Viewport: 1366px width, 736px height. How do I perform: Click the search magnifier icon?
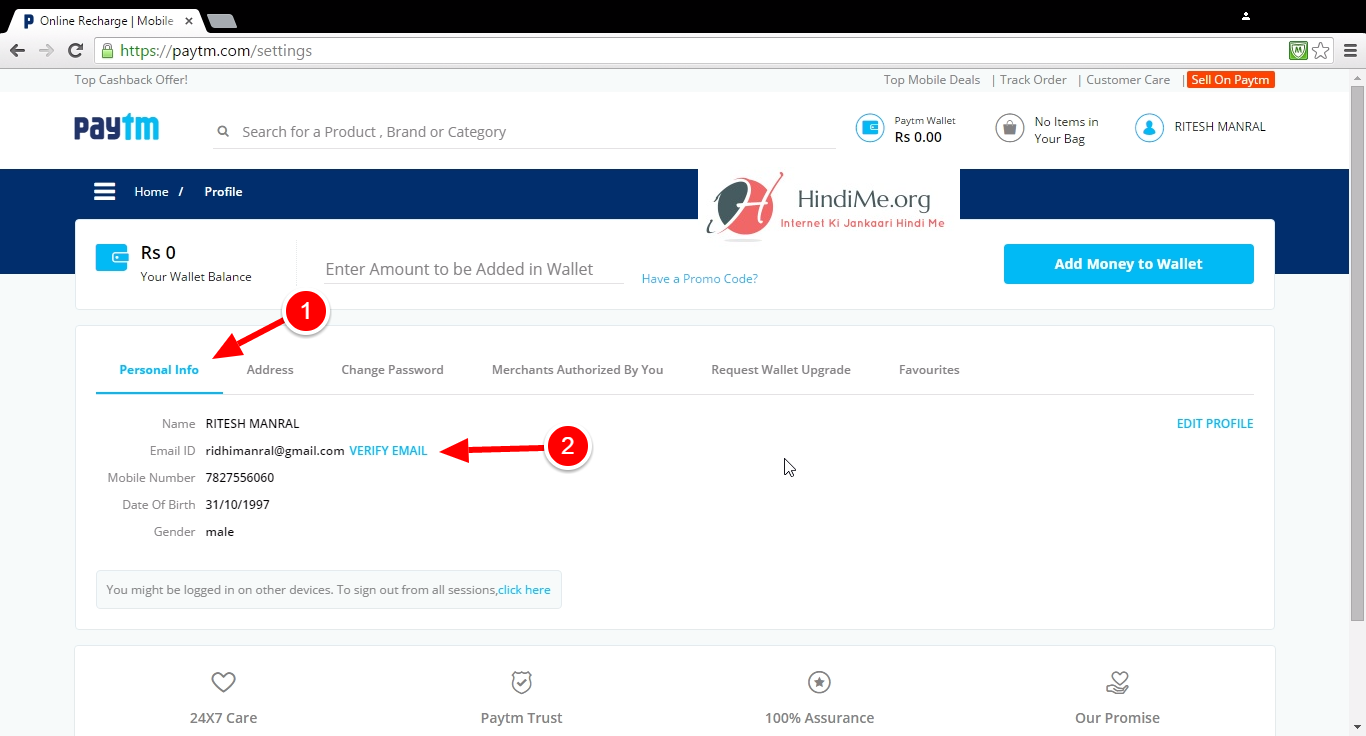223,131
